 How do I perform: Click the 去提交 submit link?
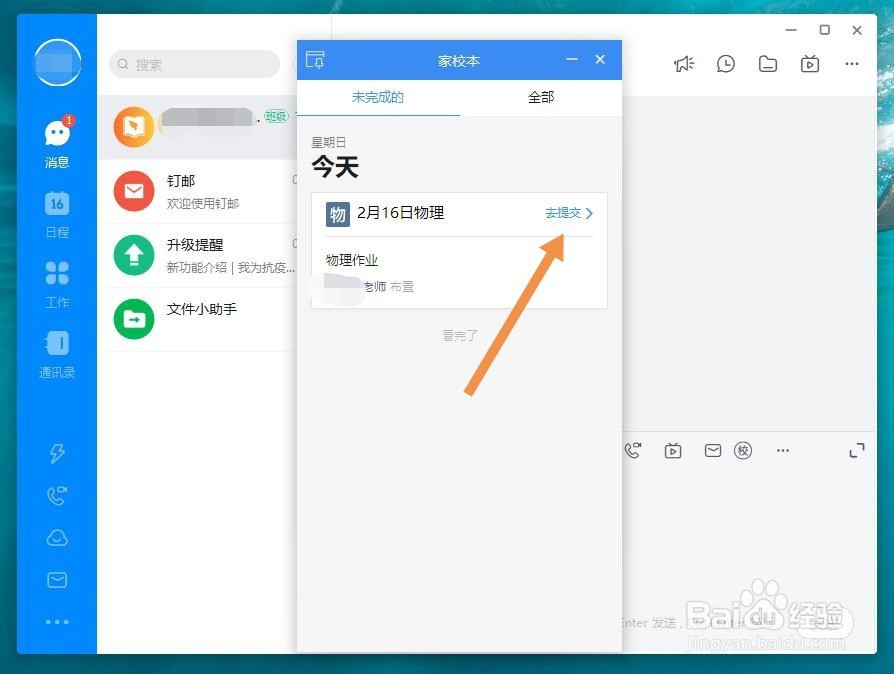565,212
